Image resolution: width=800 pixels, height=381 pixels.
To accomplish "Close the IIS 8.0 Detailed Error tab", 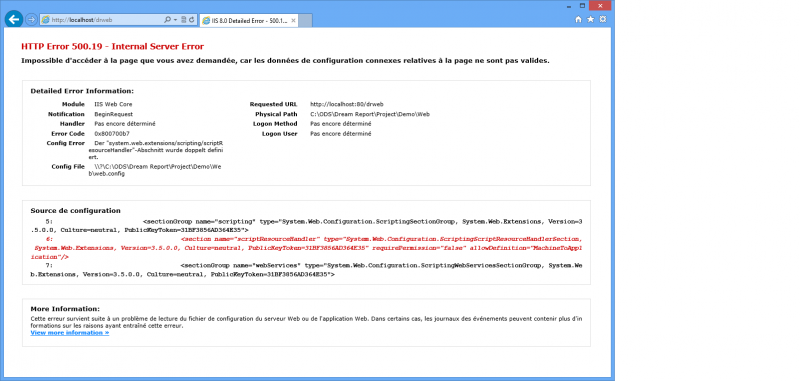I will 292,20.
